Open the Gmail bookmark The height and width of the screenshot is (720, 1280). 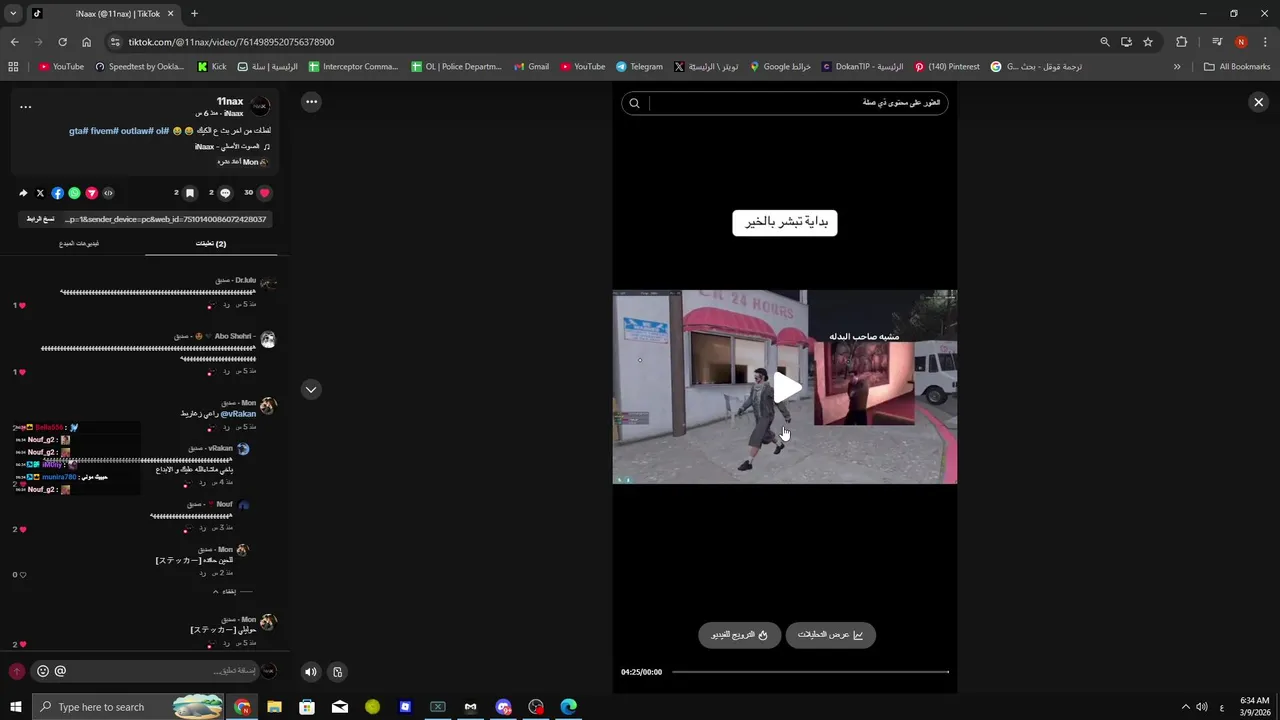coord(531,67)
